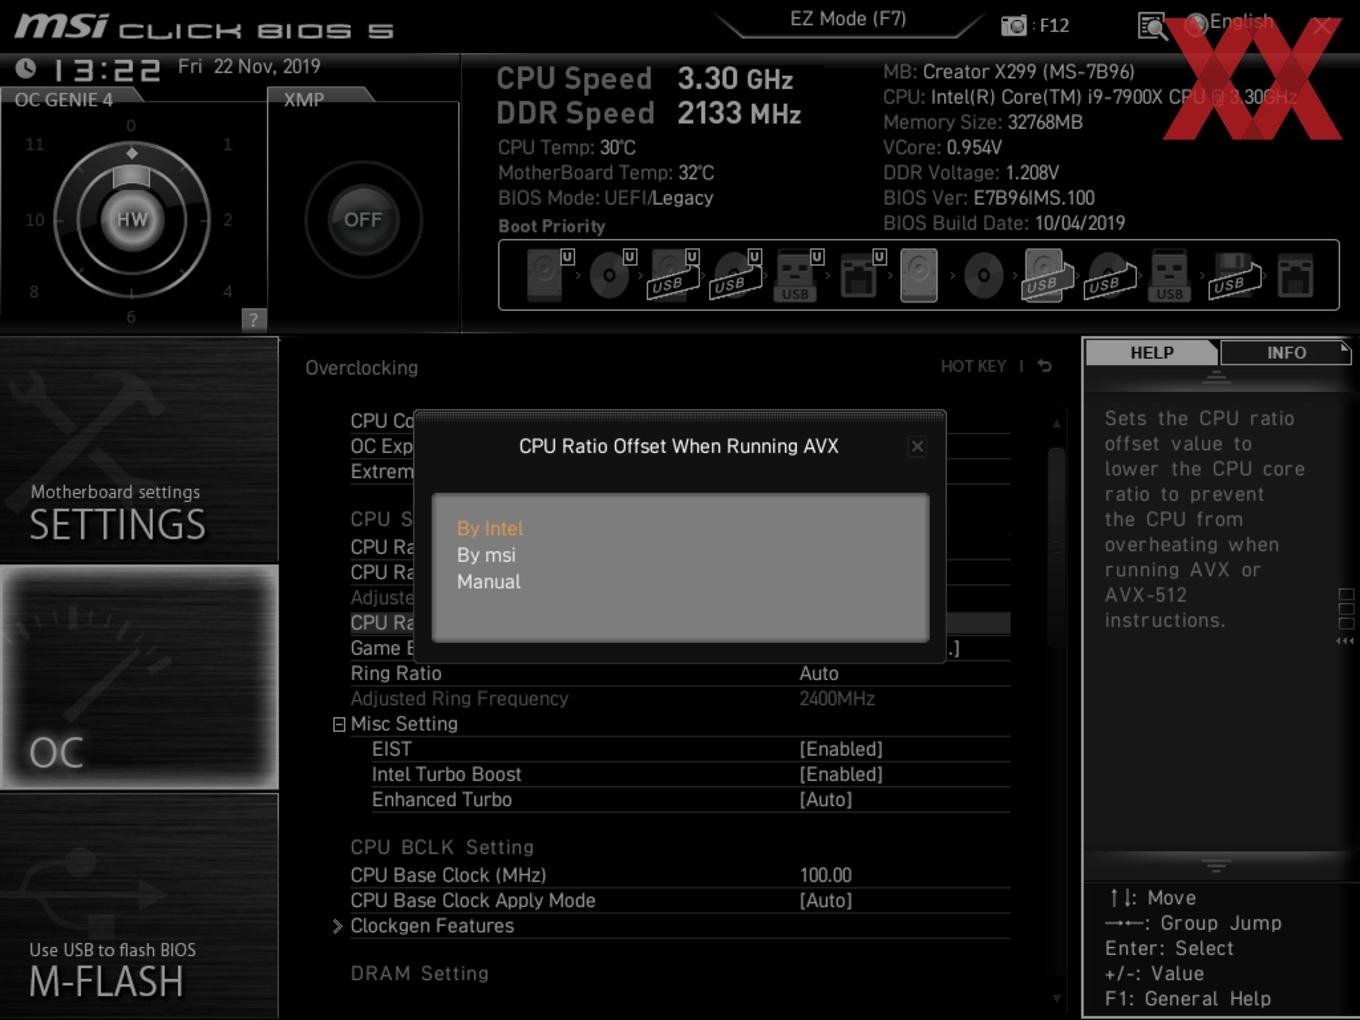This screenshot has width=1360, height=1020.
Task: Choose the By Intel option
Action: pyautogui.click(x=490, y=528)
